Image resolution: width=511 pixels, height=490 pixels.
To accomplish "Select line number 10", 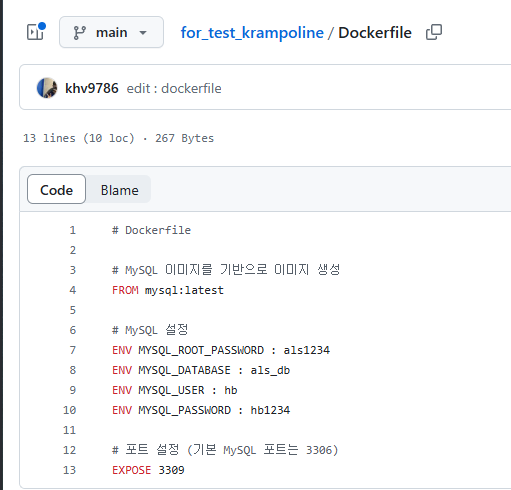I will 70,410.
